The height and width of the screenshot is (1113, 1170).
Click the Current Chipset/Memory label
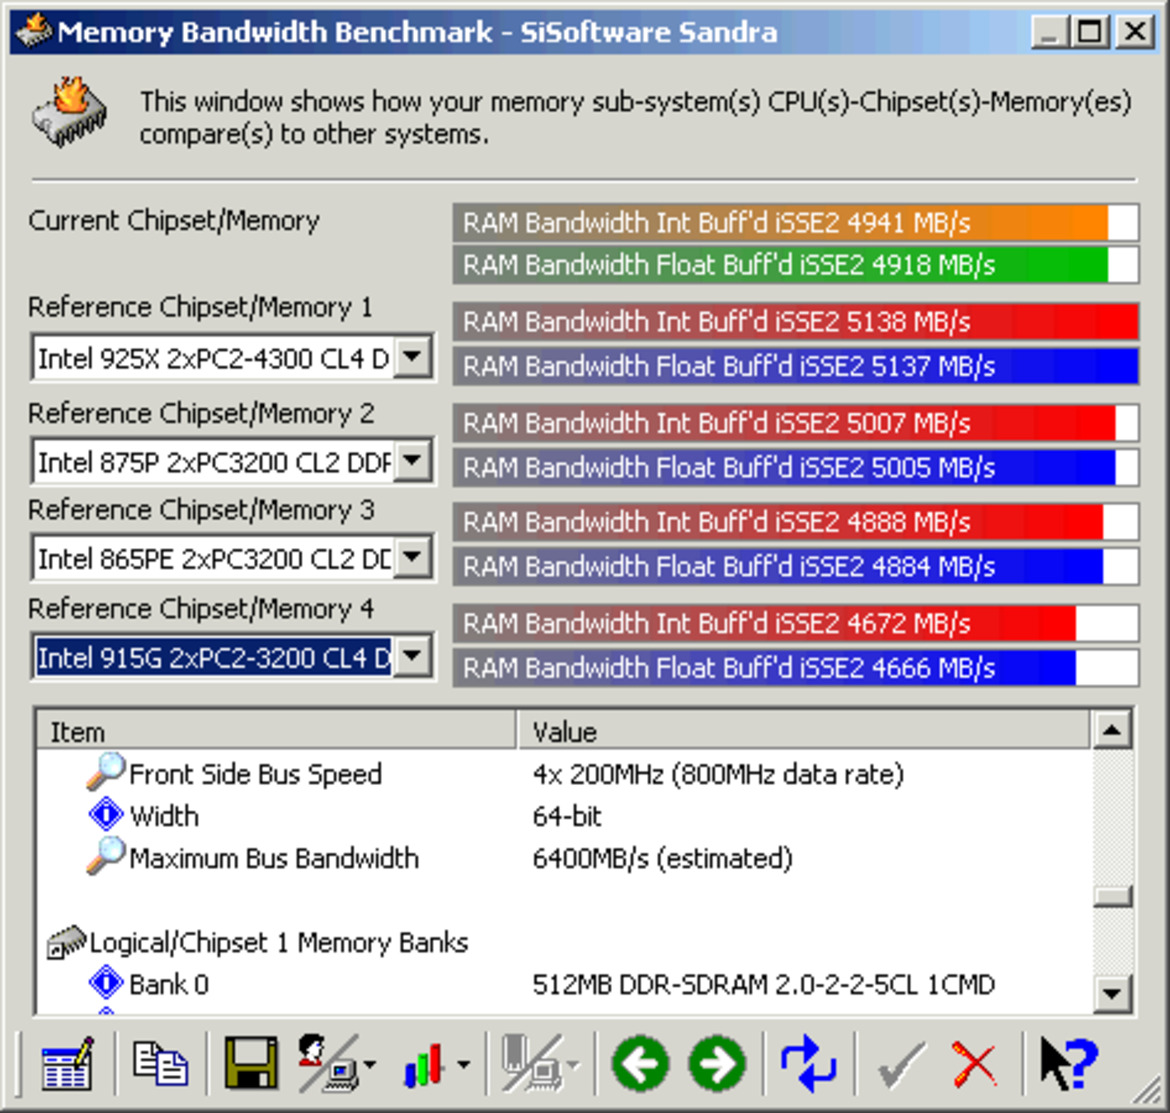174,221
